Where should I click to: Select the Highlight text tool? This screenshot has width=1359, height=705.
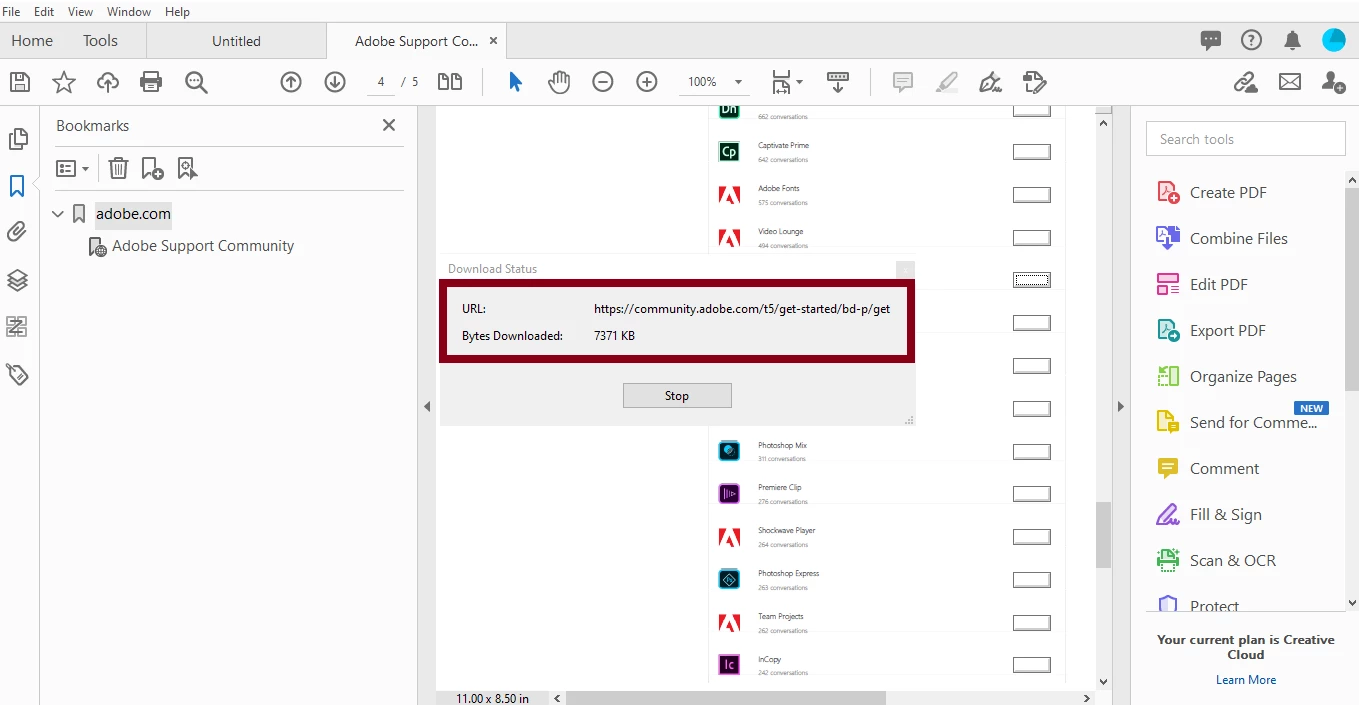[947, 82]
